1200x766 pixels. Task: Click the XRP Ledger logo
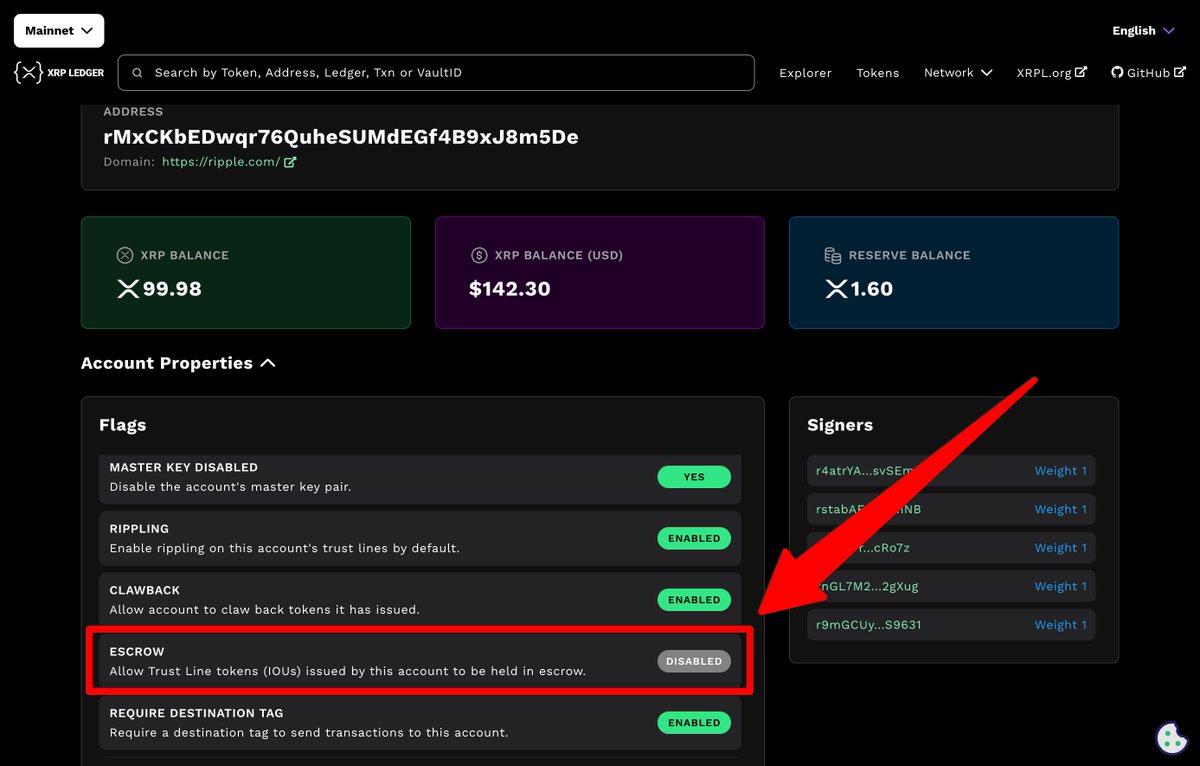59,72
